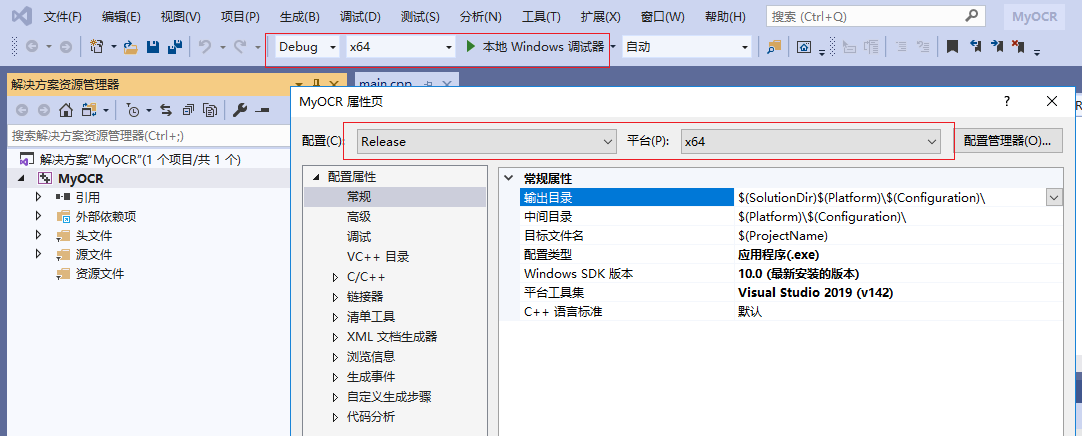The image size is (1082, 436).
Task: Toggle bookmark on the current line
Action: click(x=952, y=47)
